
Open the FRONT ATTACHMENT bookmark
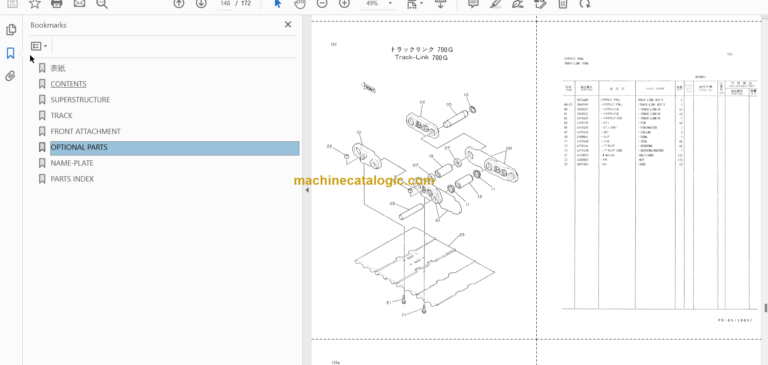85,131
